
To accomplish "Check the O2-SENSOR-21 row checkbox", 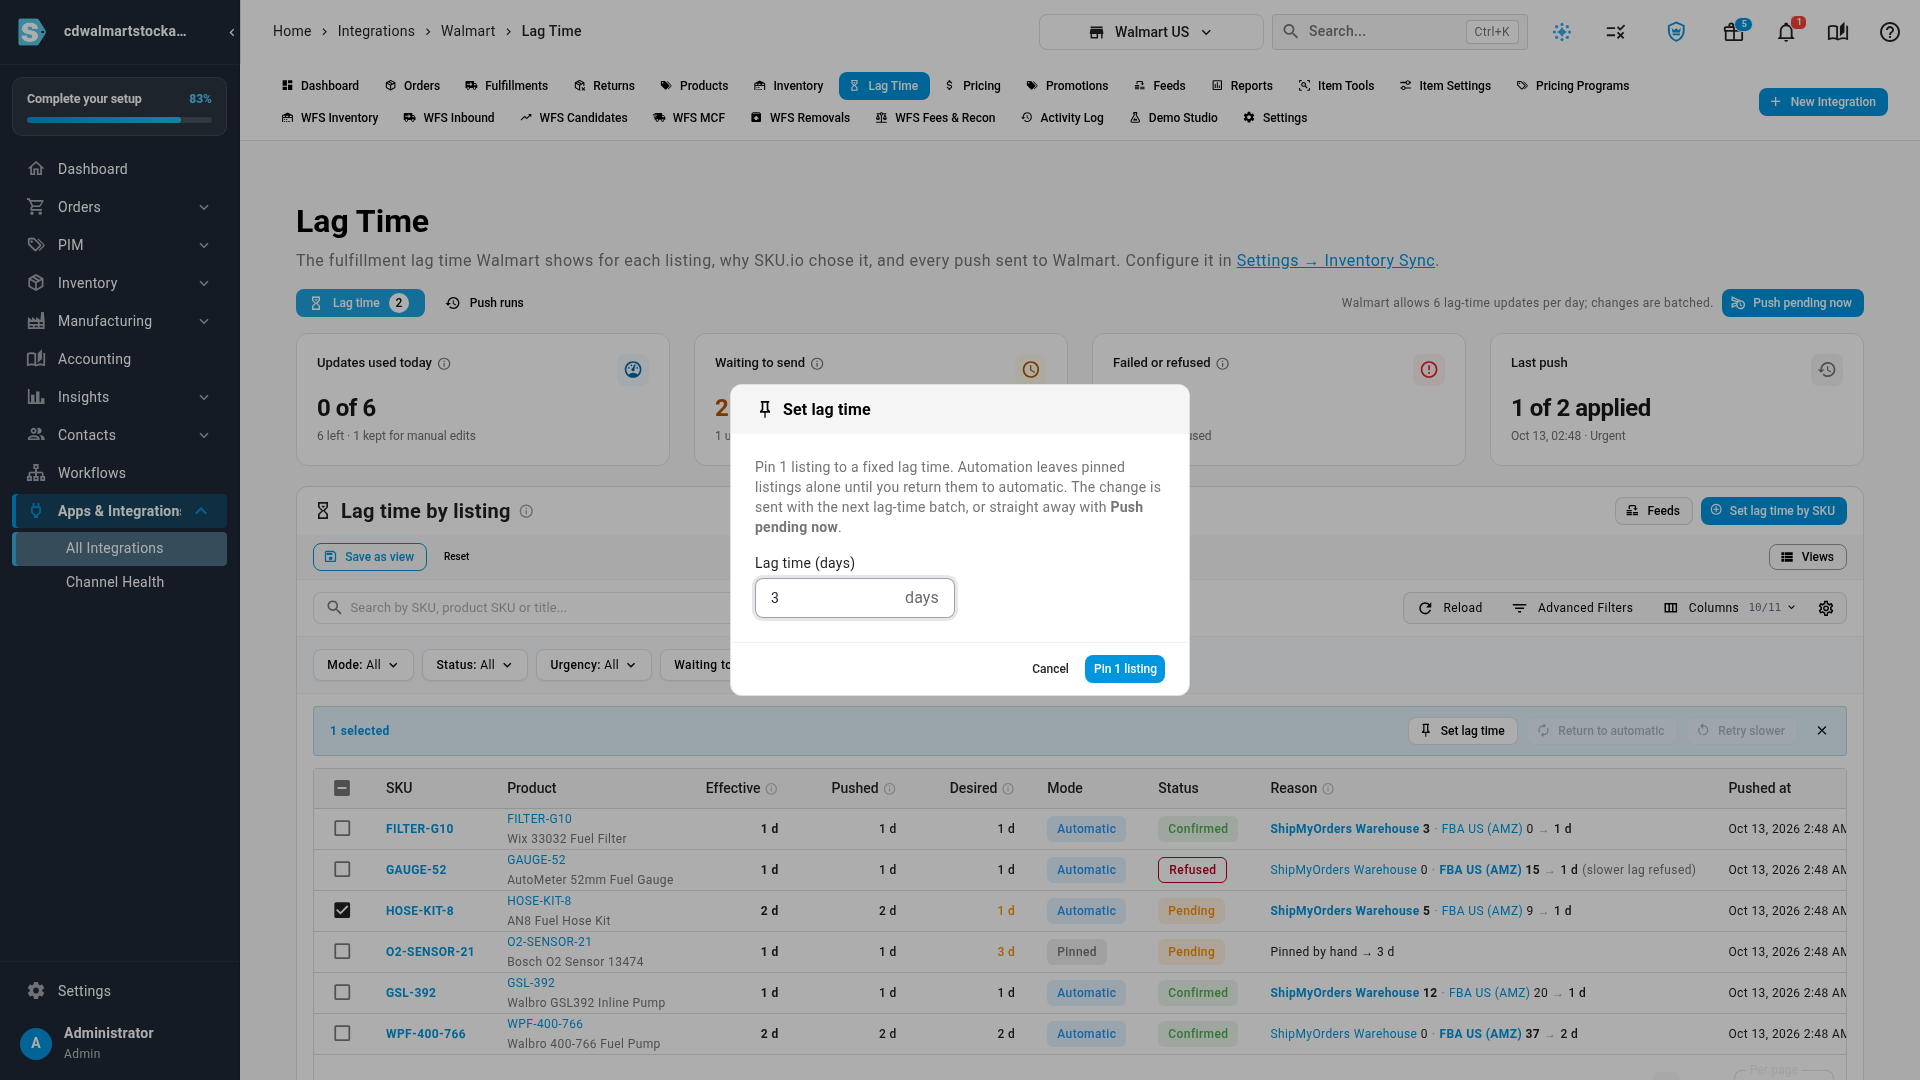I will [342, 952].
